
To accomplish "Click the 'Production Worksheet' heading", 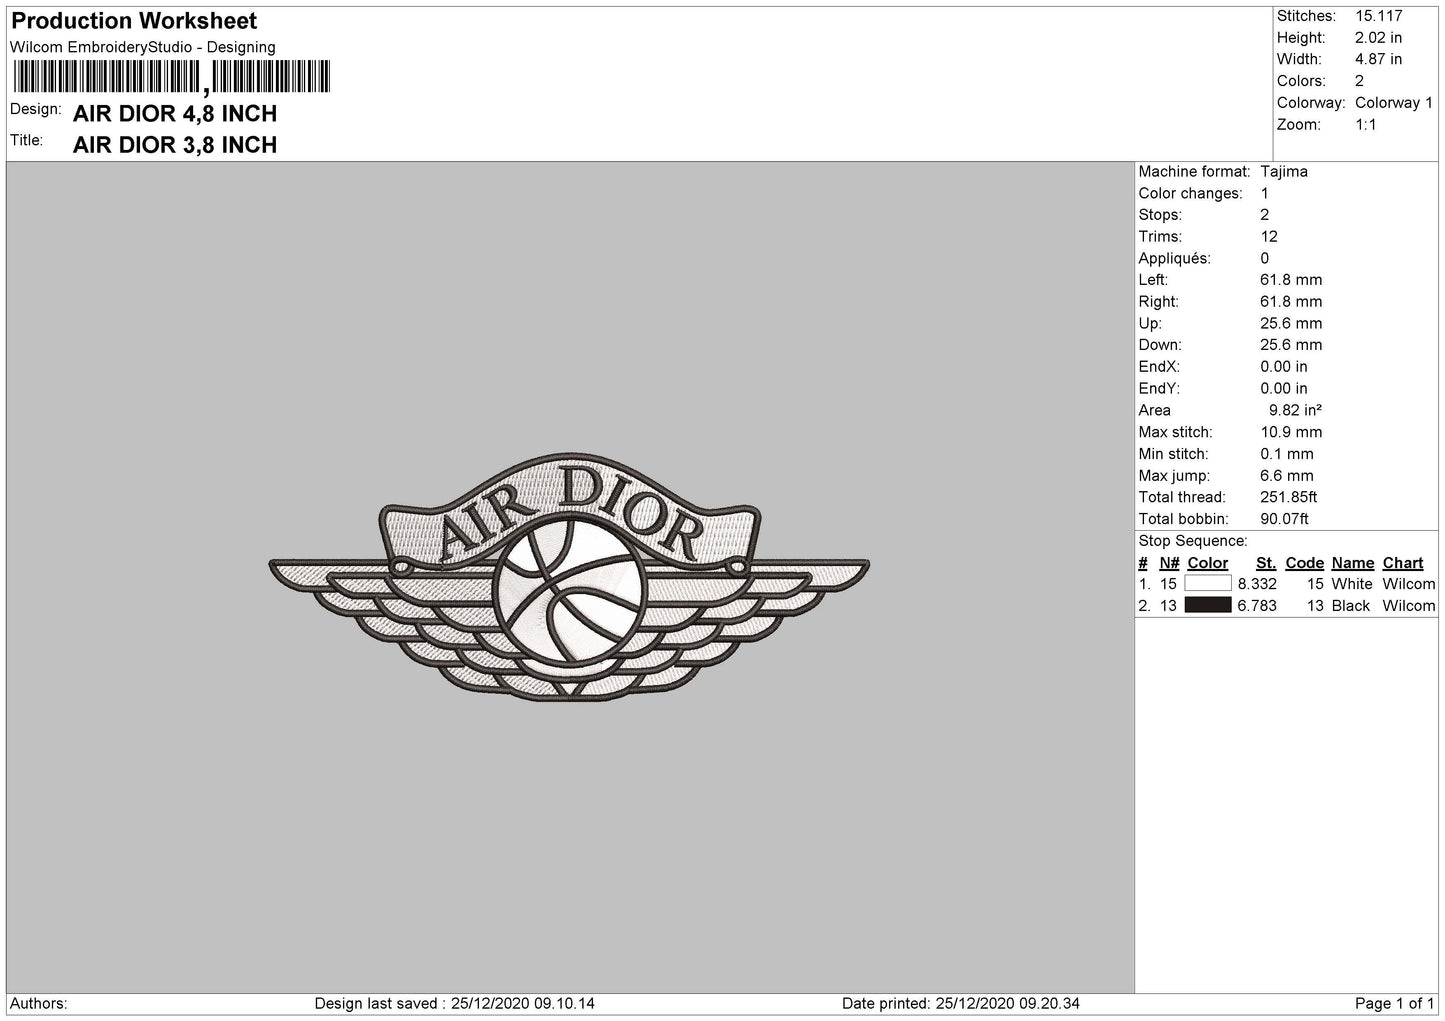I will click(x=134, y=21).
